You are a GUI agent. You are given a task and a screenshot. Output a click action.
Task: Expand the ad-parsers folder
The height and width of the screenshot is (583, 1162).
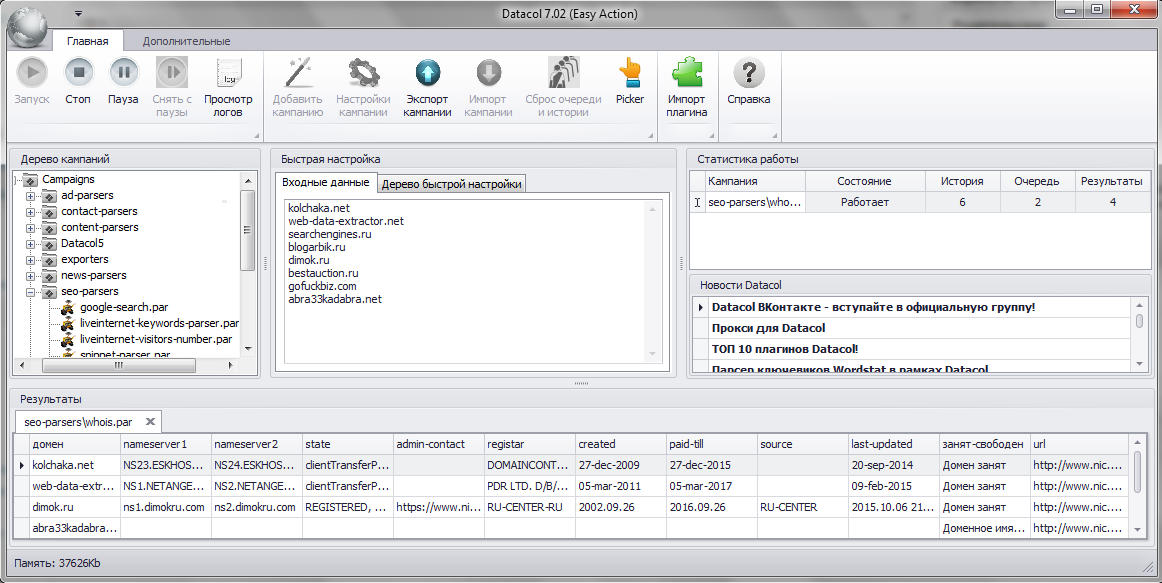(x=30, y=196)
